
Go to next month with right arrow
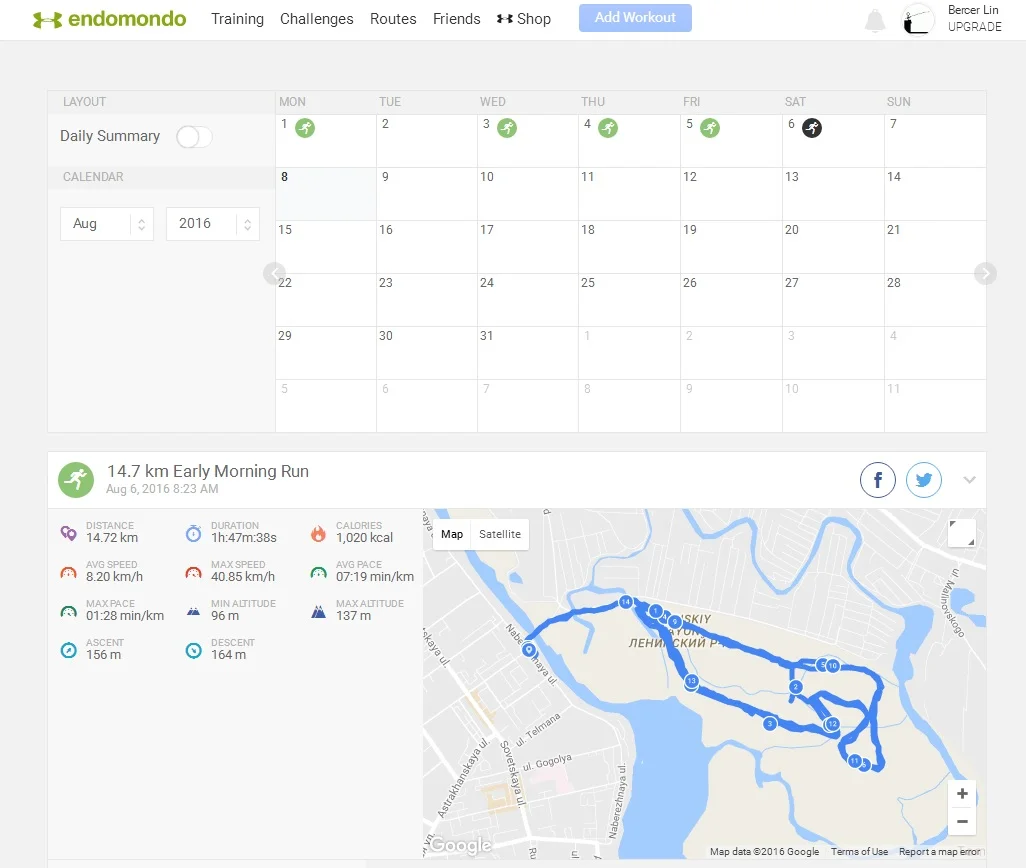pos(985,273)
